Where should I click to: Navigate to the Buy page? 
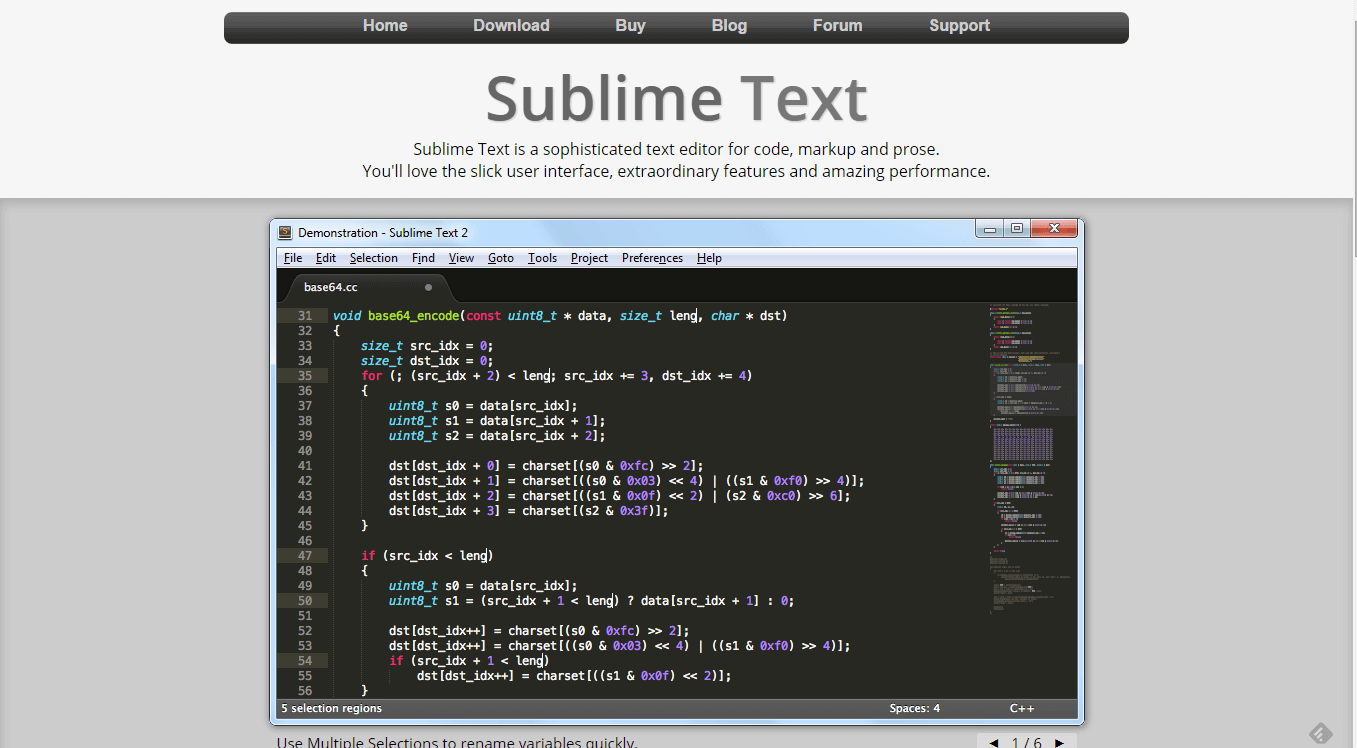point(630,26)
